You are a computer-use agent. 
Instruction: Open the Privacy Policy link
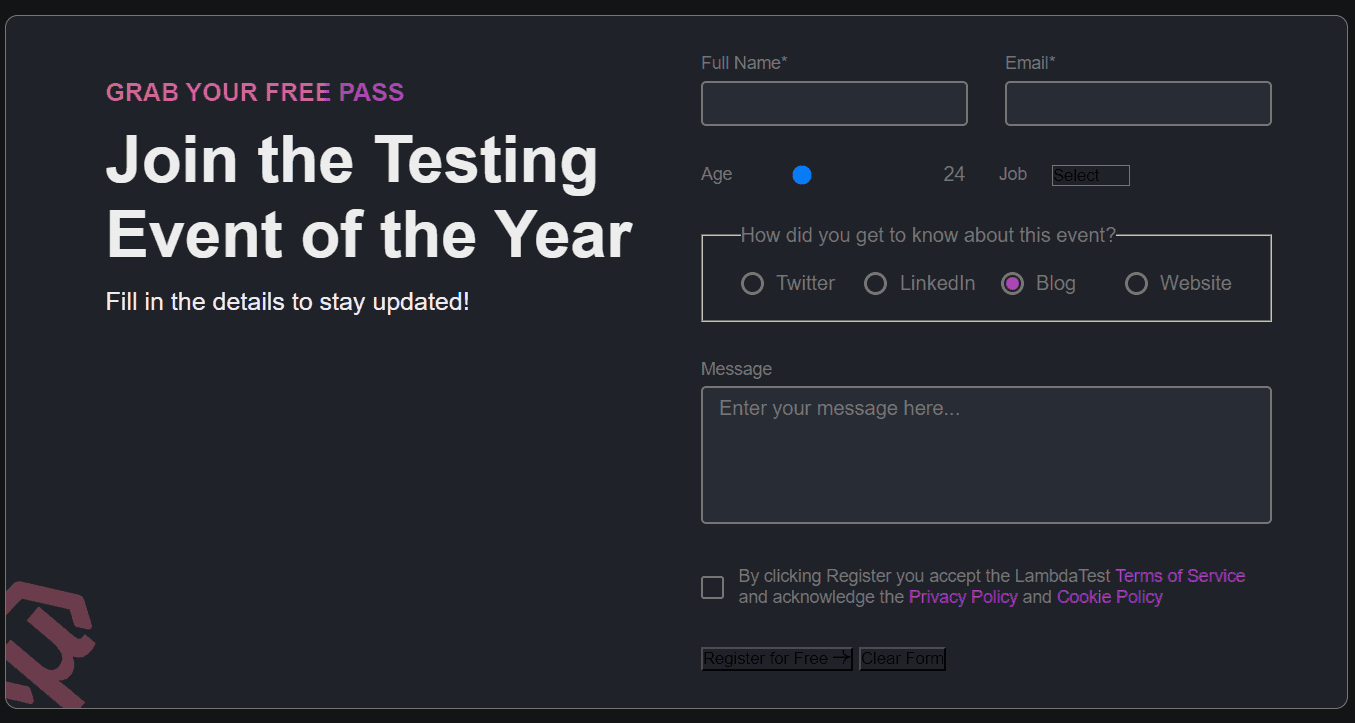tap(963, 597)
